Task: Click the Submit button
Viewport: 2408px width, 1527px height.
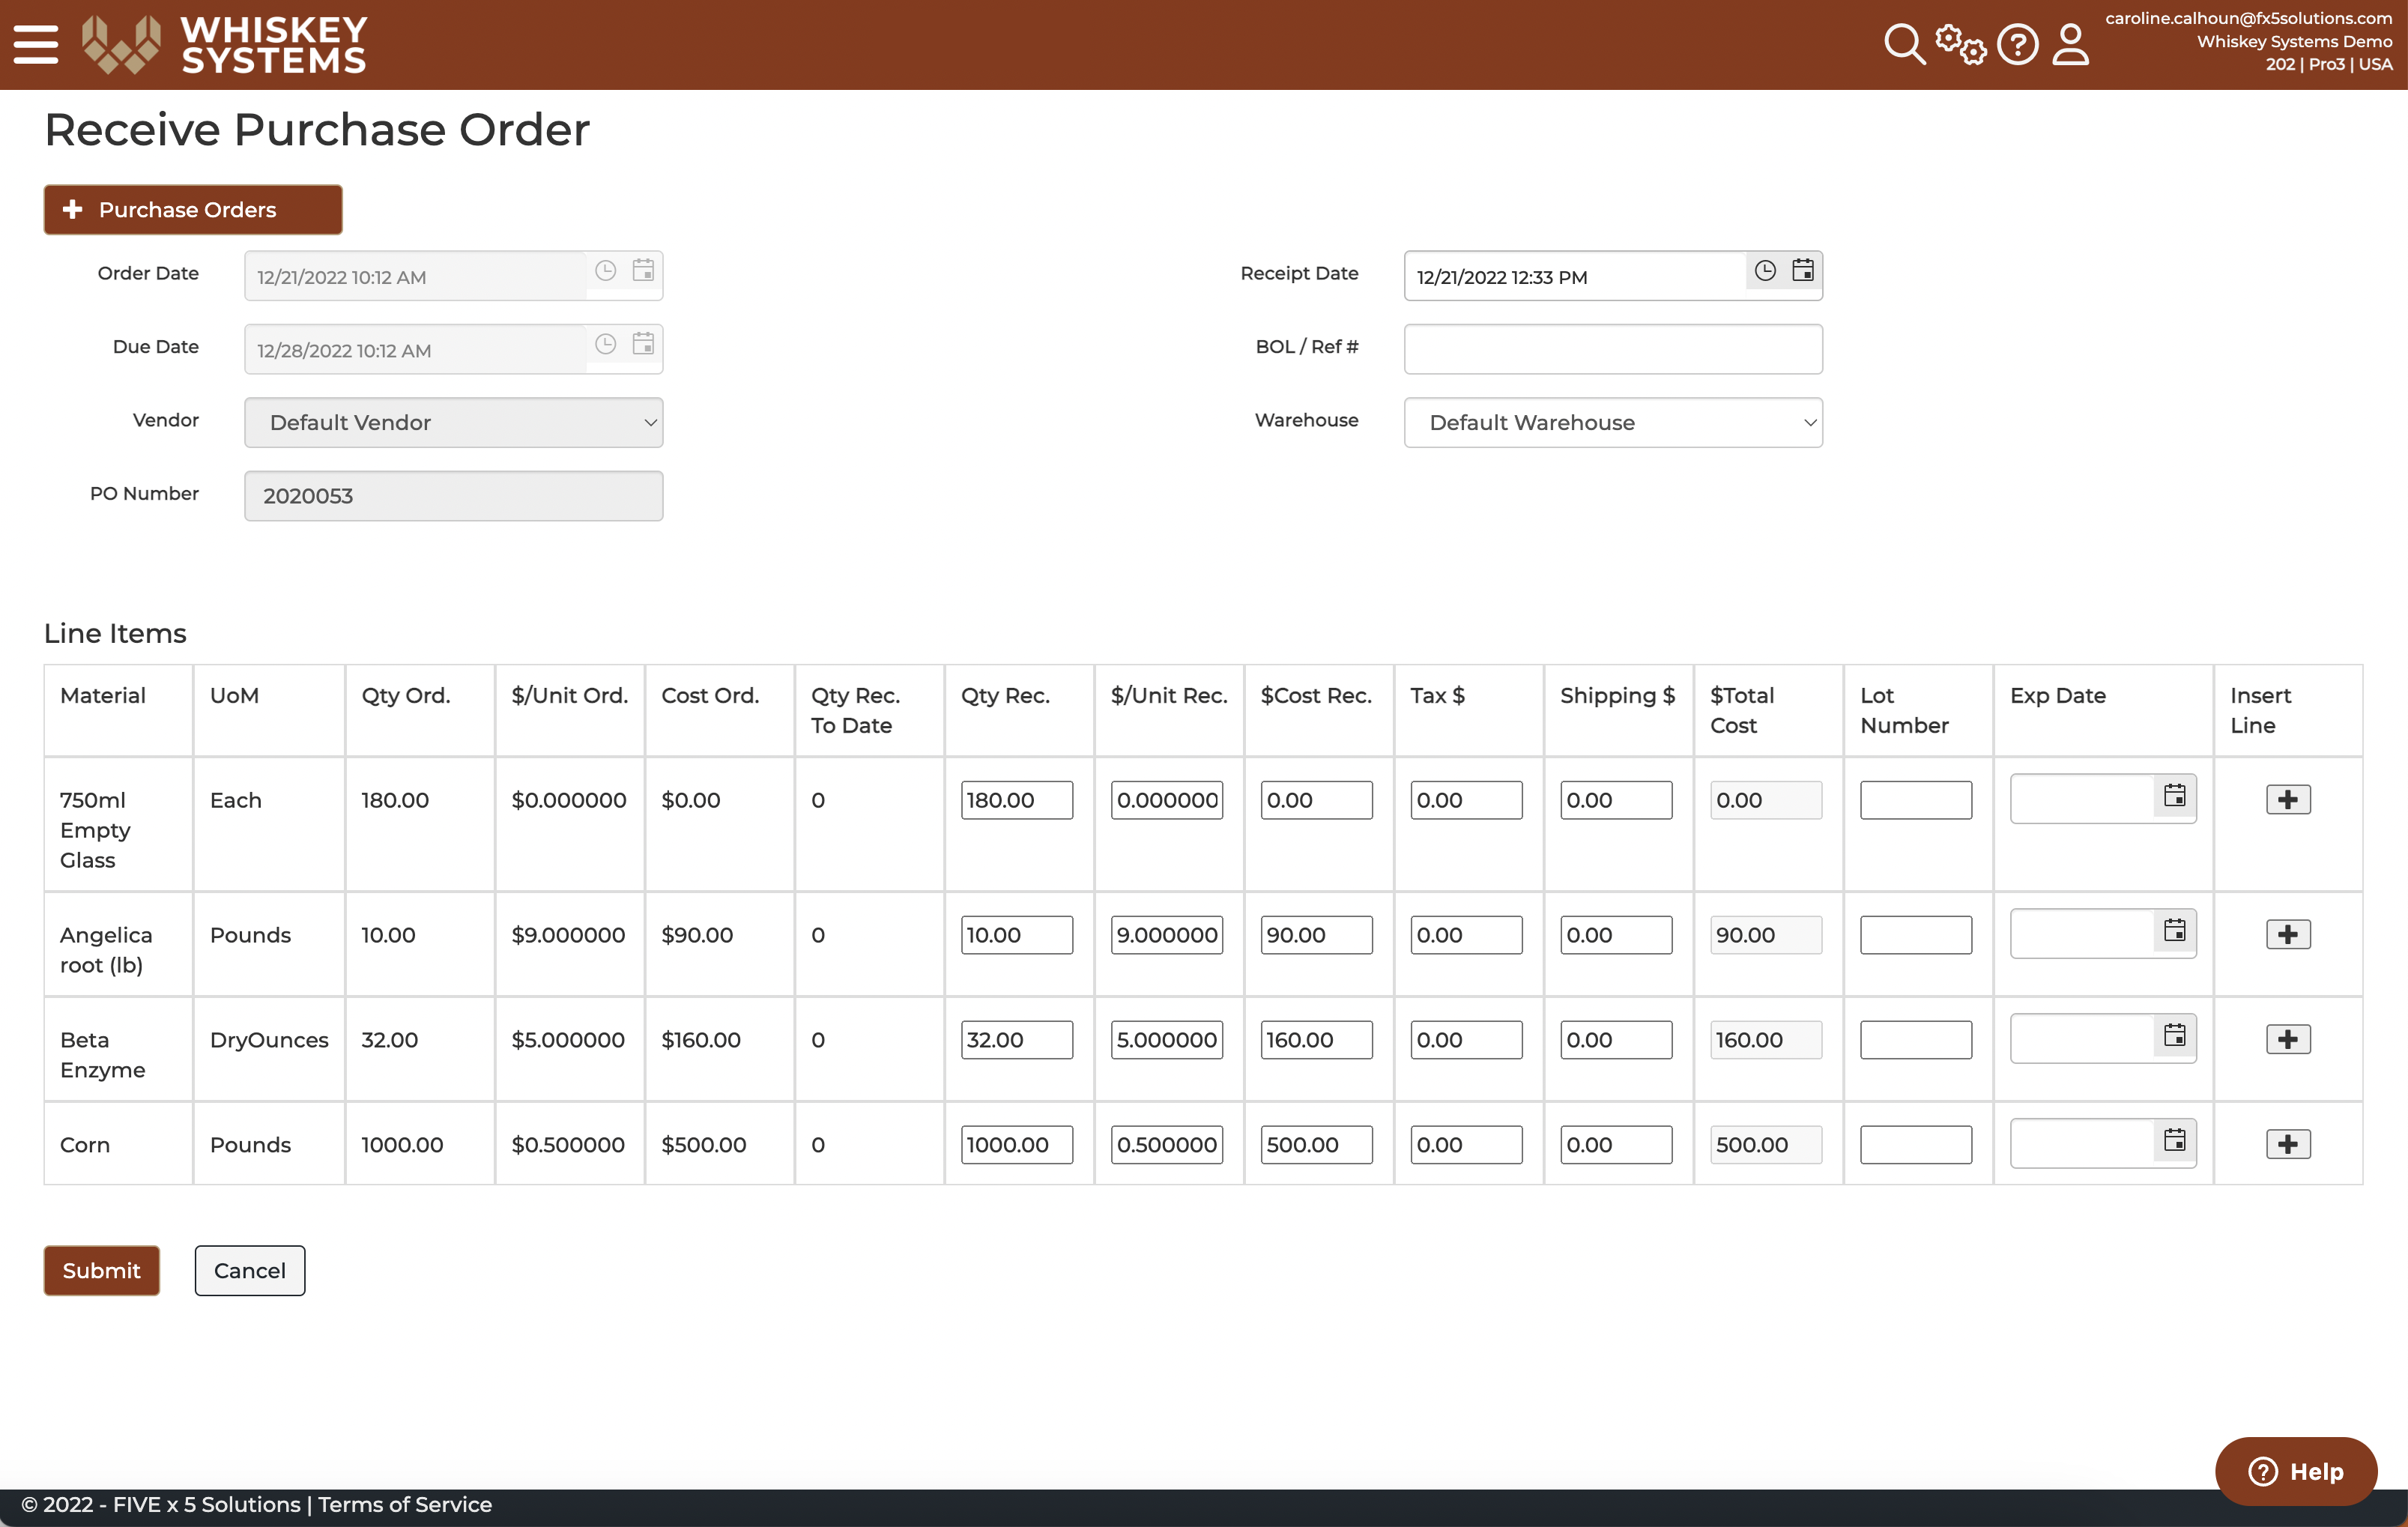Action: (102, 1270)
